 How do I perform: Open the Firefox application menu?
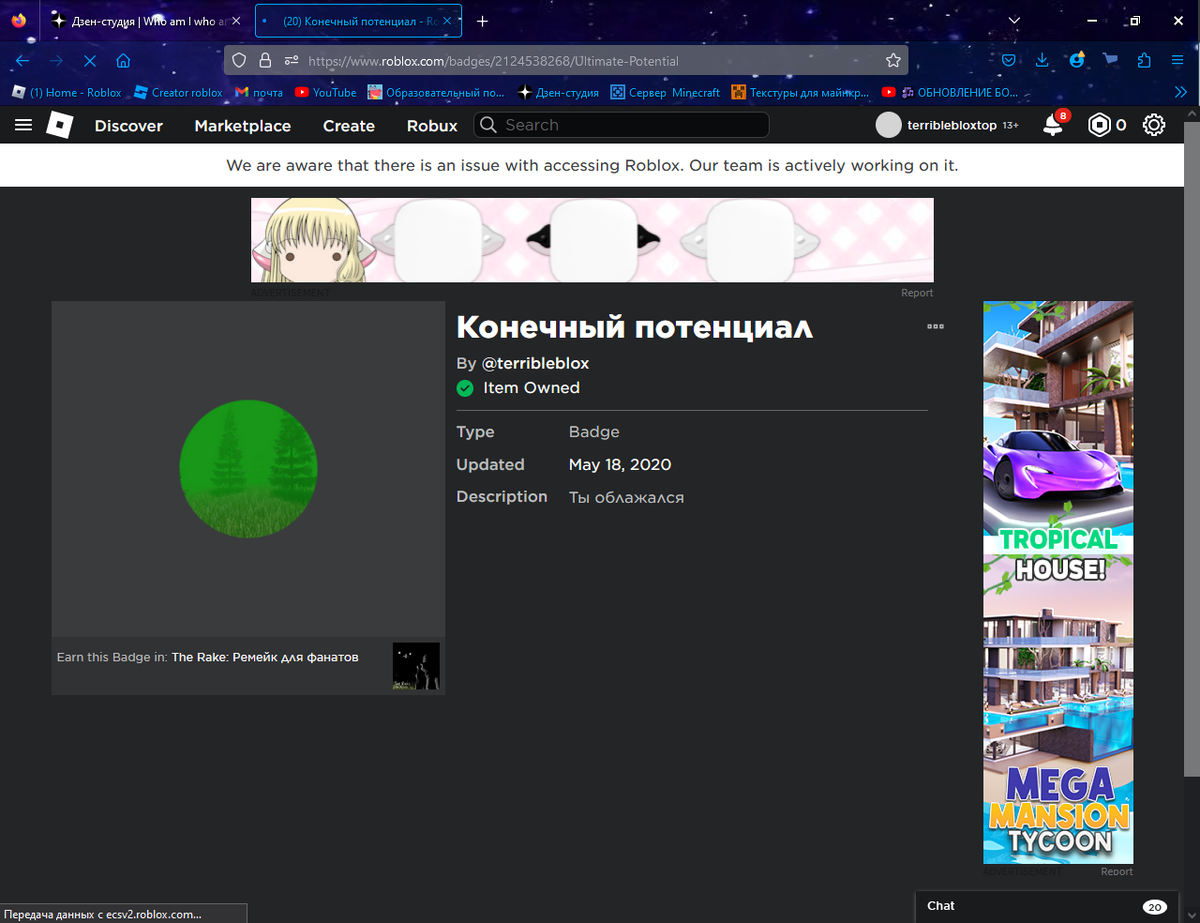(x=1177, y=61)
